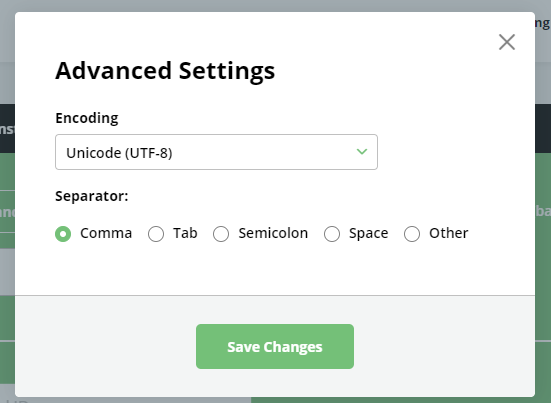Image resolution: width=551 pixels, height=403 pixels.
Task: Click the green chevron in Encoding field
Action: coord(362,151)
